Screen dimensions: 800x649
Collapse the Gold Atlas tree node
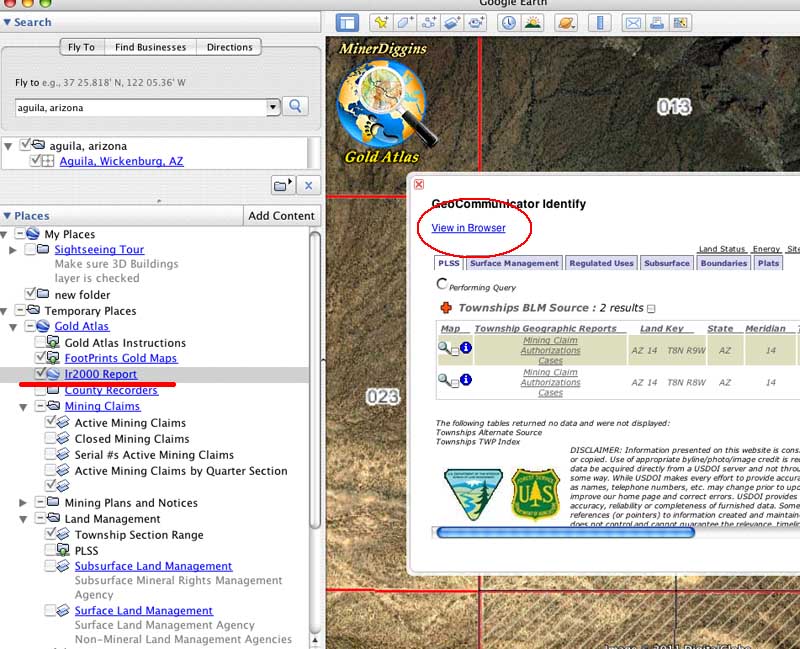pos(13,327)
